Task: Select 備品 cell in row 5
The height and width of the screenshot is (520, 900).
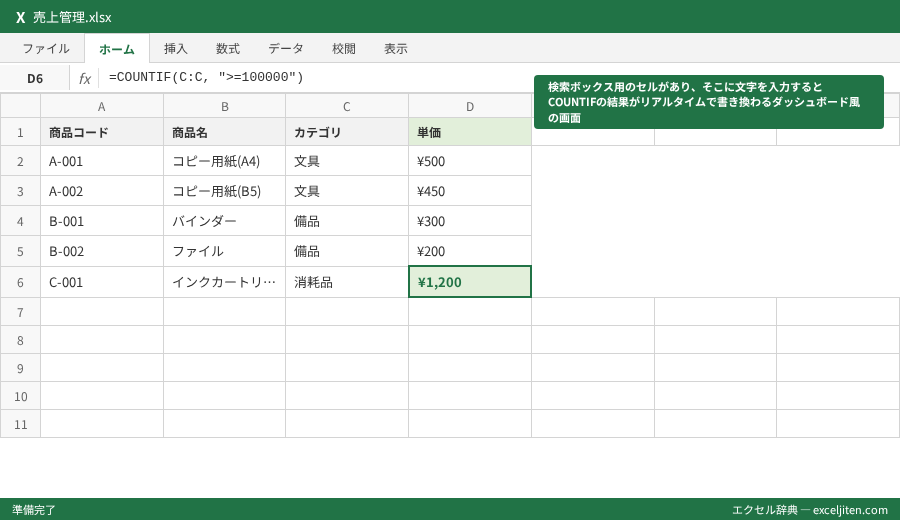Action: tap(347, 251)
